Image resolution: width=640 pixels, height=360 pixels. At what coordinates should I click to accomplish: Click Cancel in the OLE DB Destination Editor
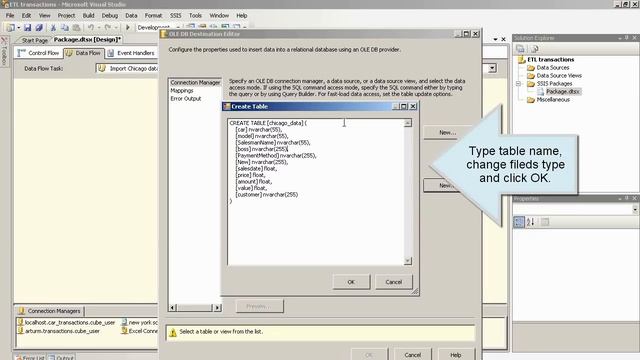[413, 355]
